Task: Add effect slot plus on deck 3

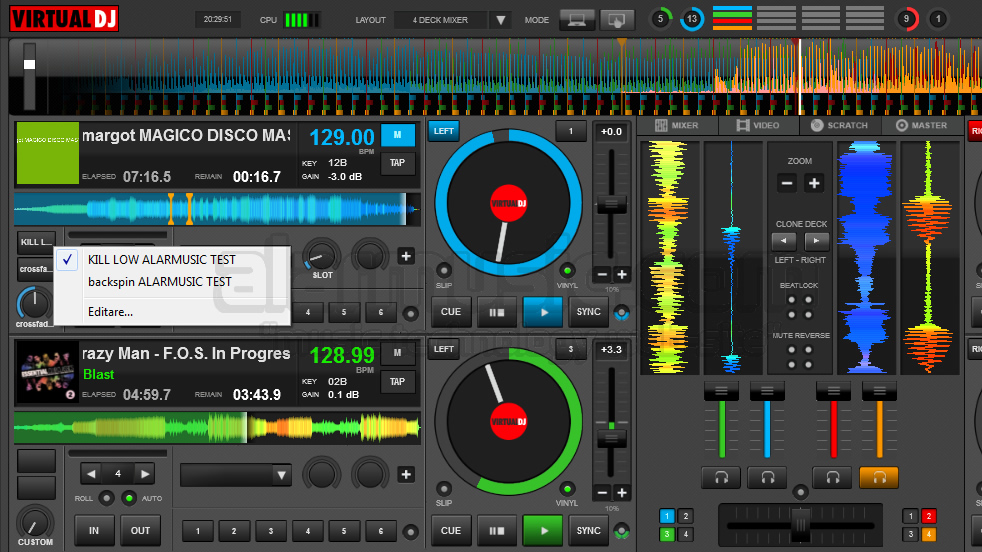Action: point(406,475)
